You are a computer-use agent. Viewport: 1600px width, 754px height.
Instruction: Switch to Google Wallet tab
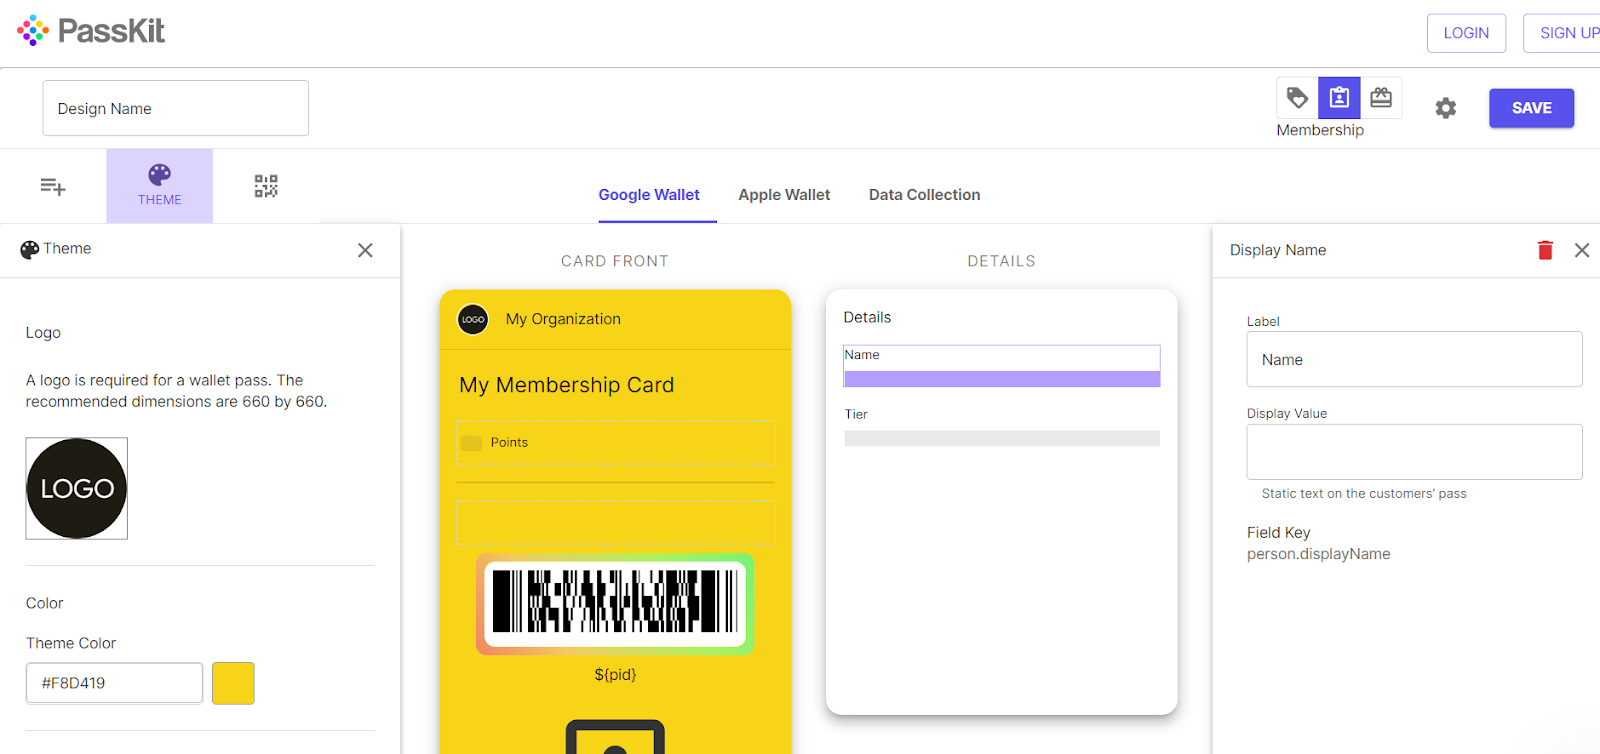[649, 195]
